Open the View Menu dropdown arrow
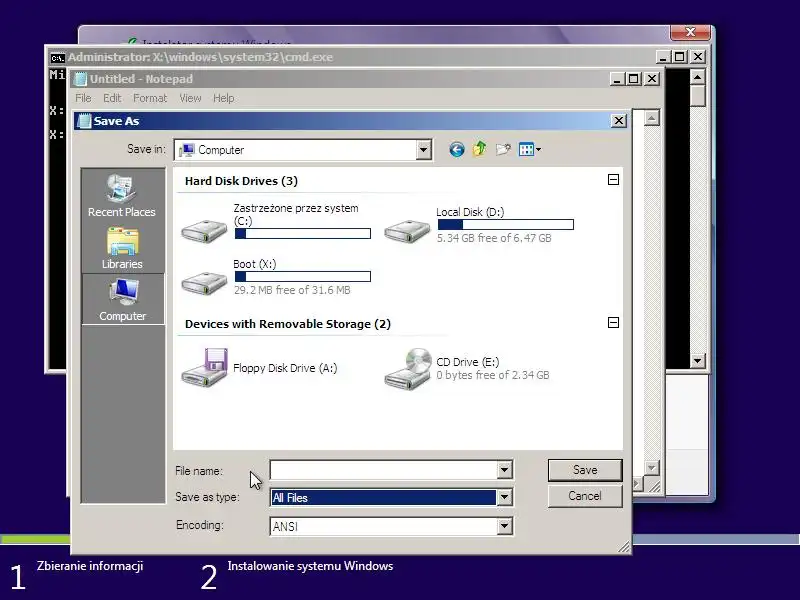This screenshot has width=800, height=600. pyautogui.click(x=538, y=149)
